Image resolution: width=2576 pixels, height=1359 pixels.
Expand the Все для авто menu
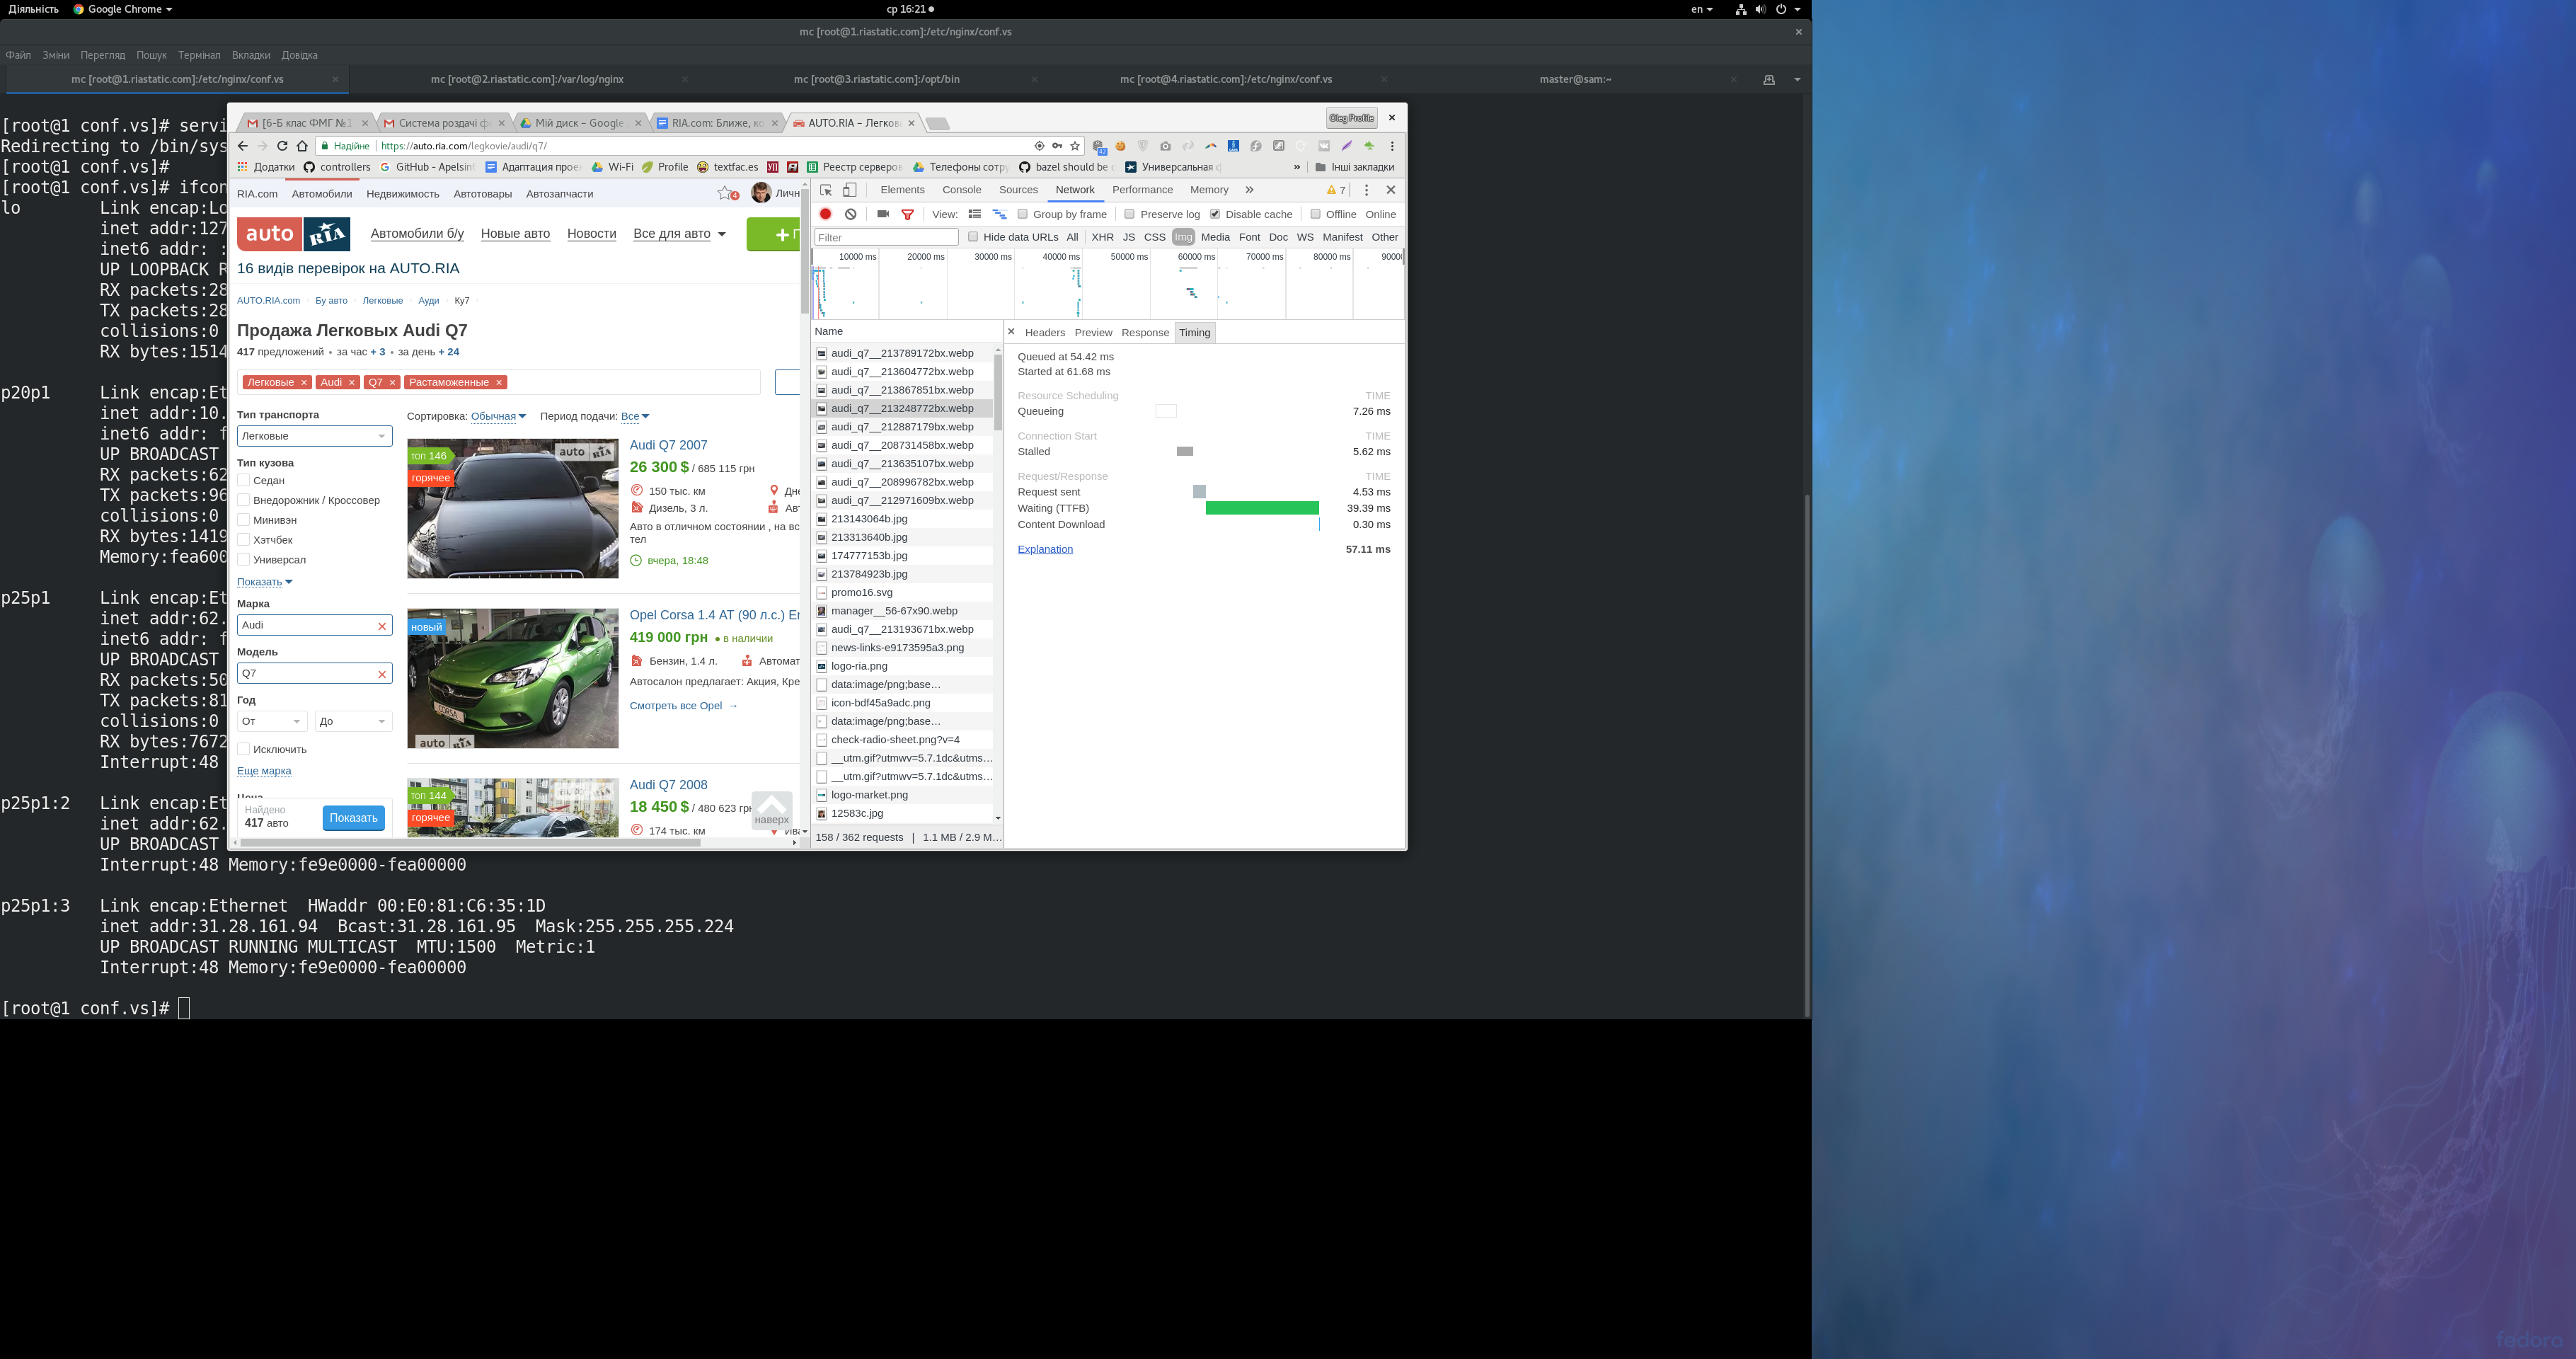[680, 234]
